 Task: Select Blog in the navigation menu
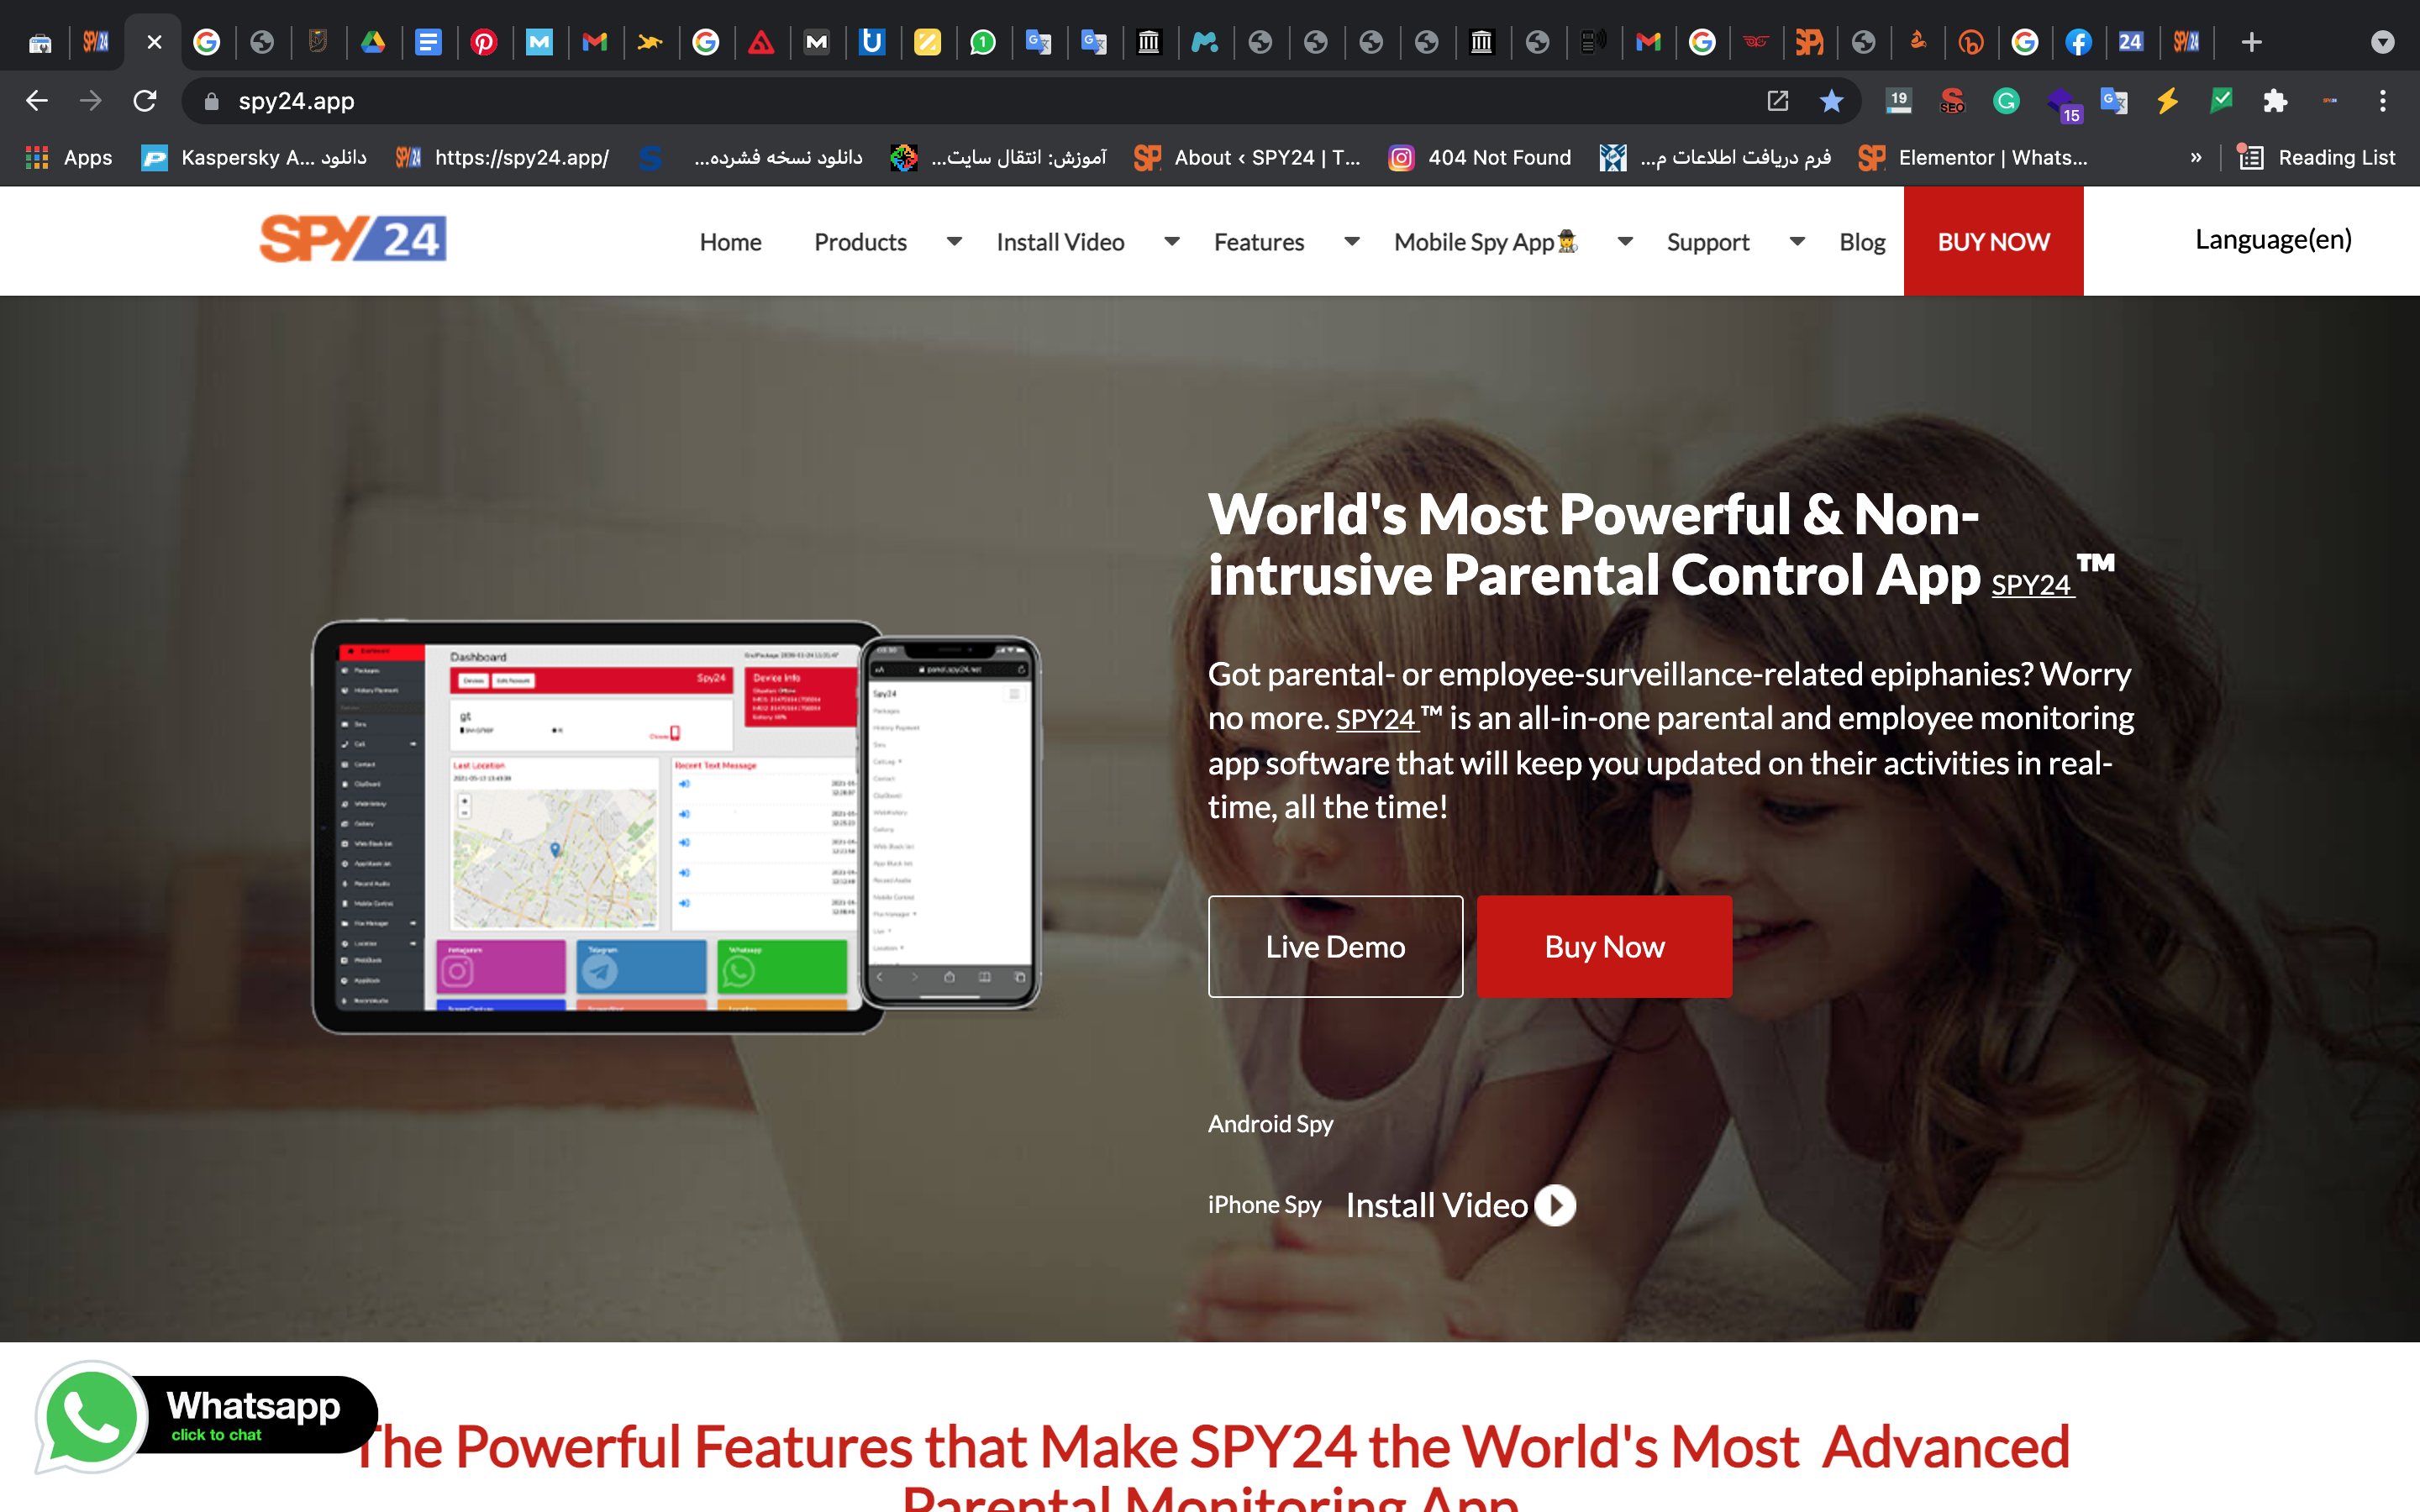(x=1861, y=241)
